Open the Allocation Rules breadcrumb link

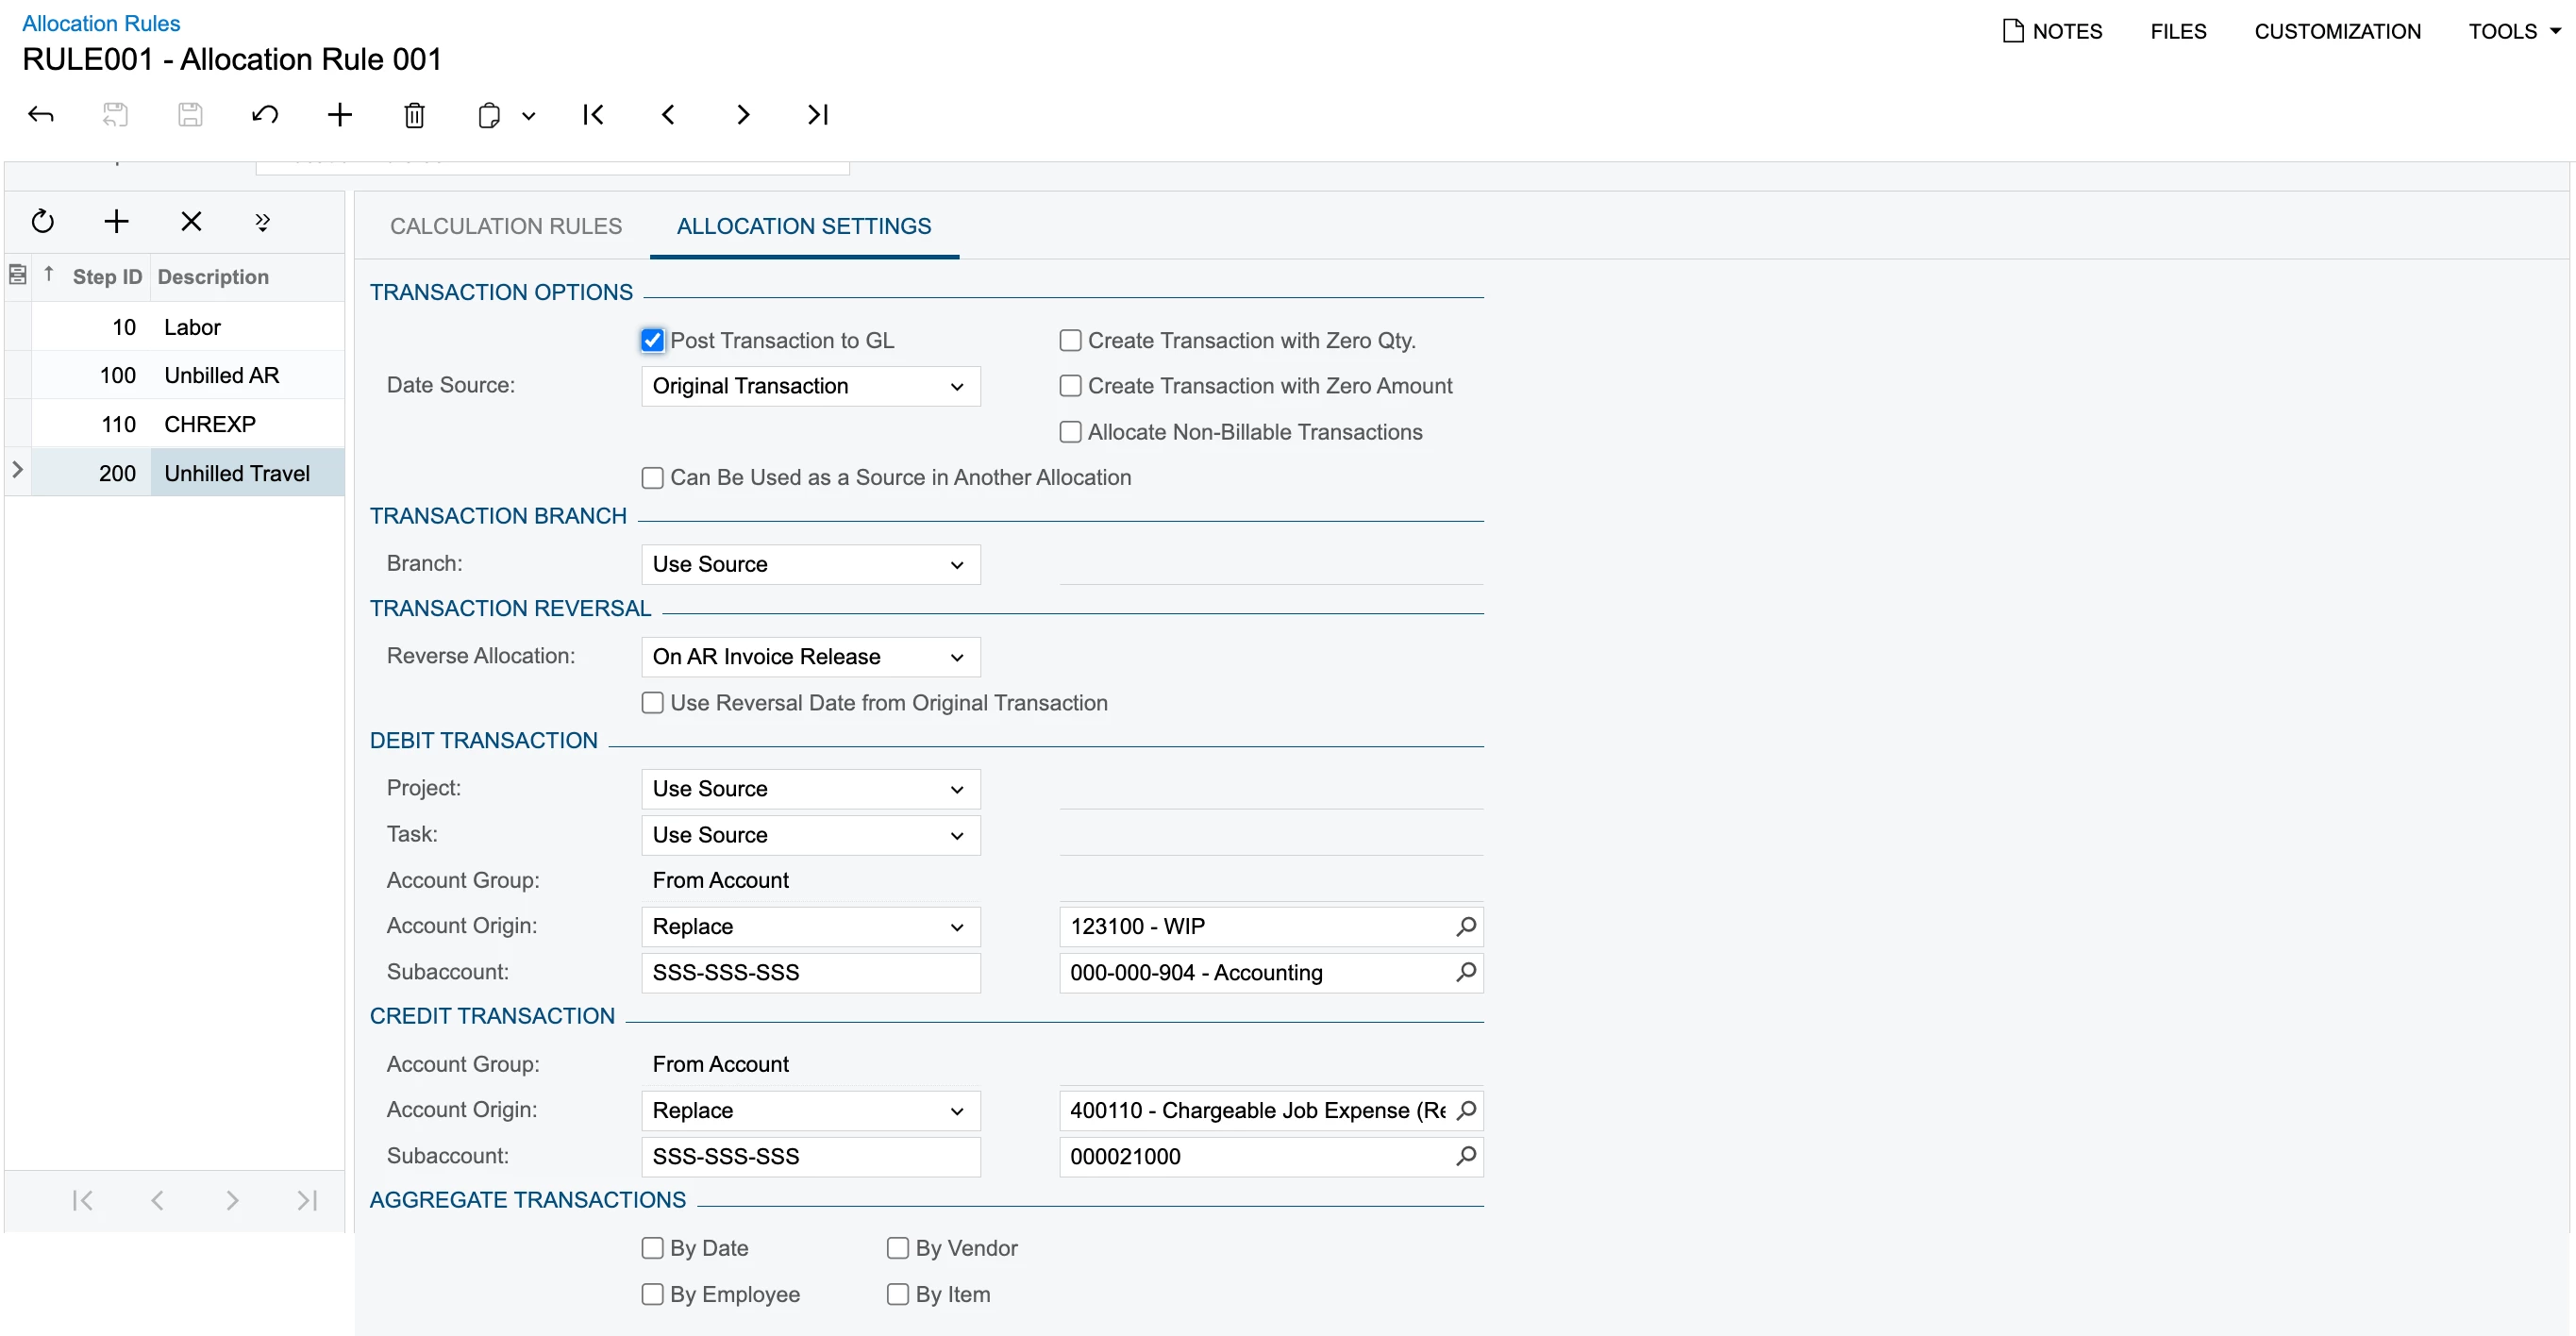tap(101, 23)
